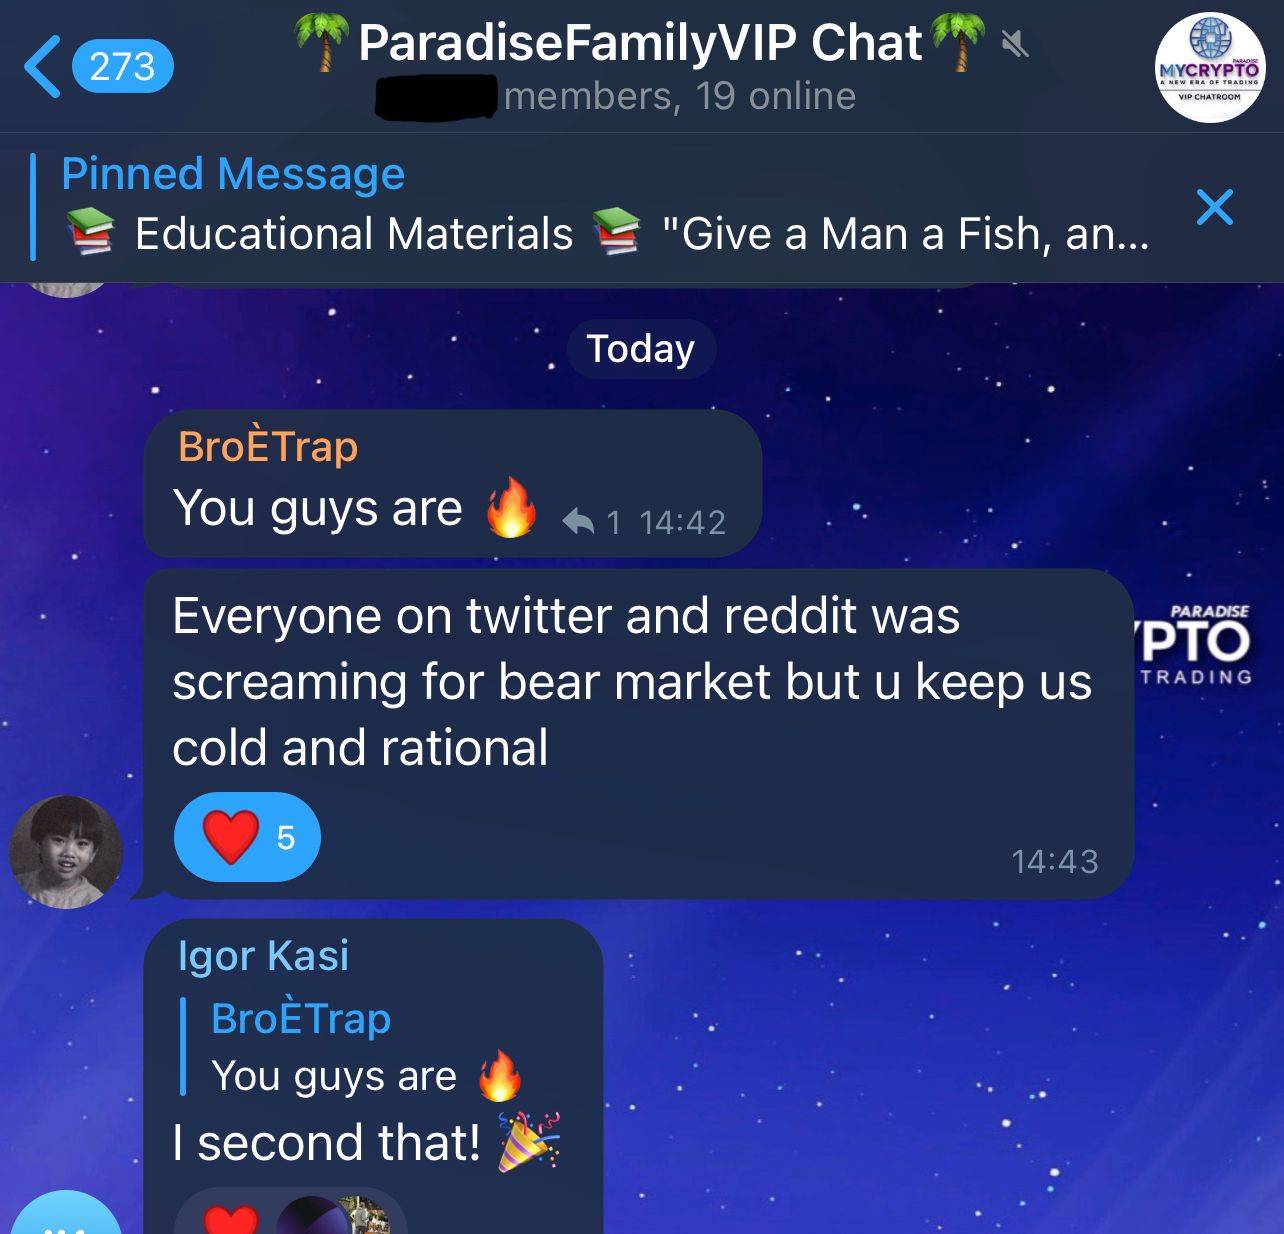The width and height of the screenshot is (1284, 1234).
Task: Dismiss the pinned message with the X
Action: (x=1215, y=207)
